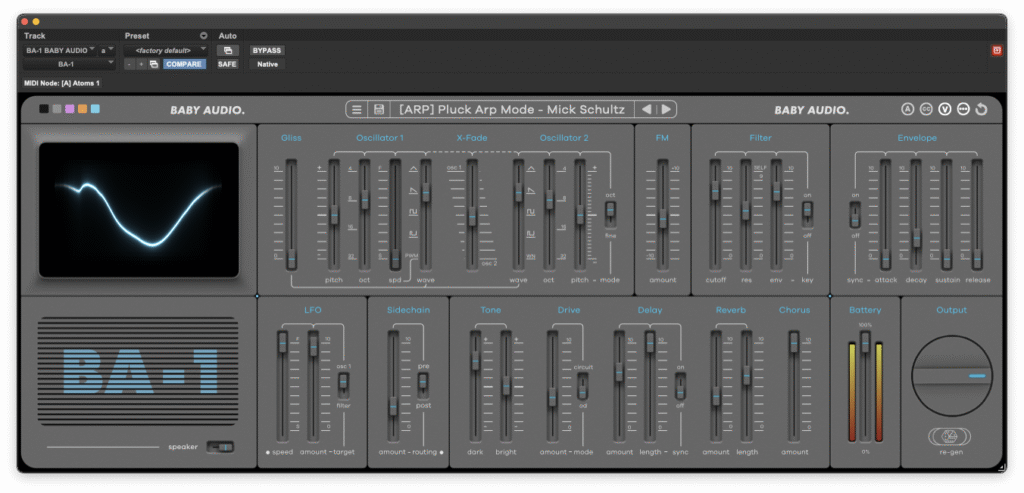Click the Native button
The width and height of the screenshot is (1024, 493).
[267, 64]
